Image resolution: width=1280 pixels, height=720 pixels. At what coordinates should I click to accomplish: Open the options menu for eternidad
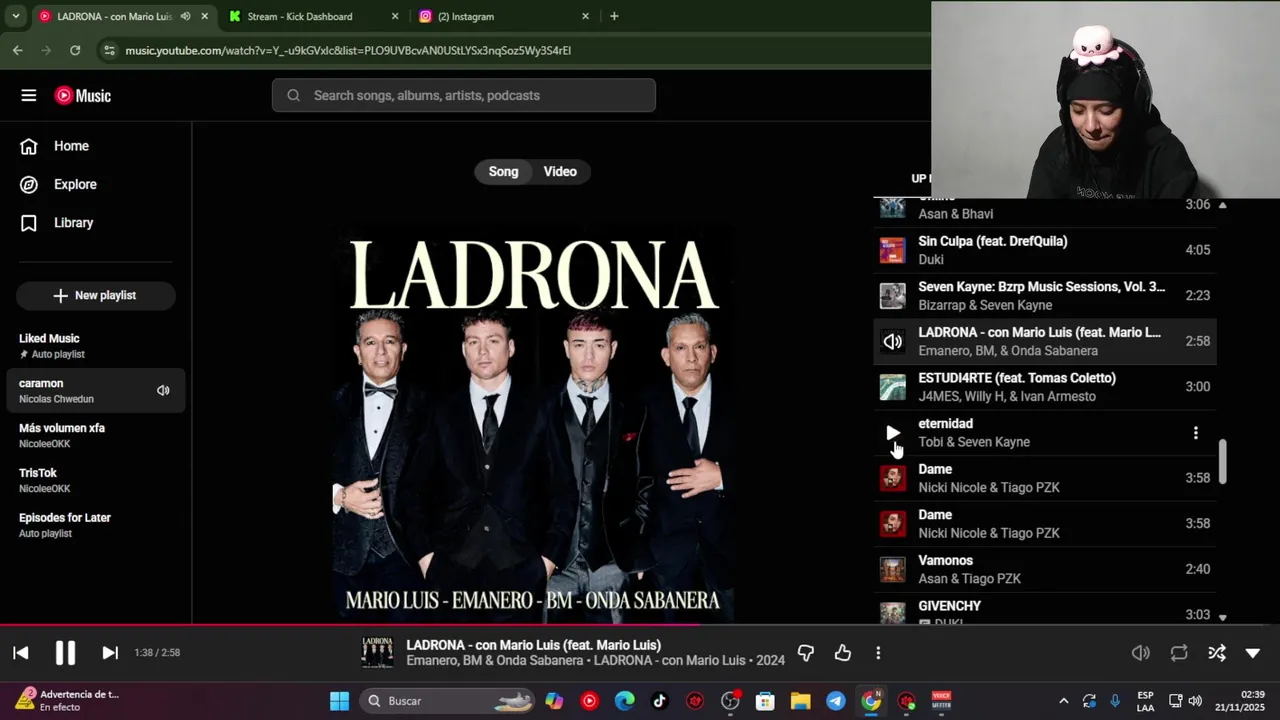pos(1195,433)
